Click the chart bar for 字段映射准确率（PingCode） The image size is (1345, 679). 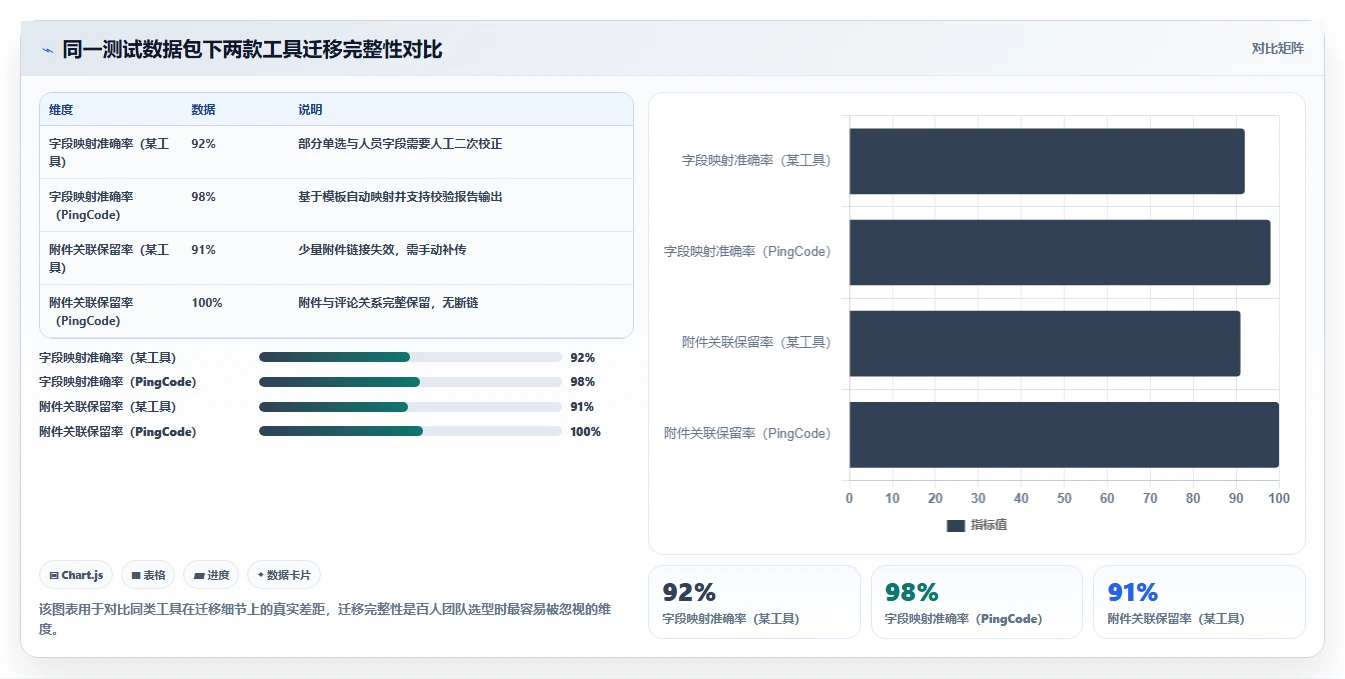click(x=1060, y=252)
